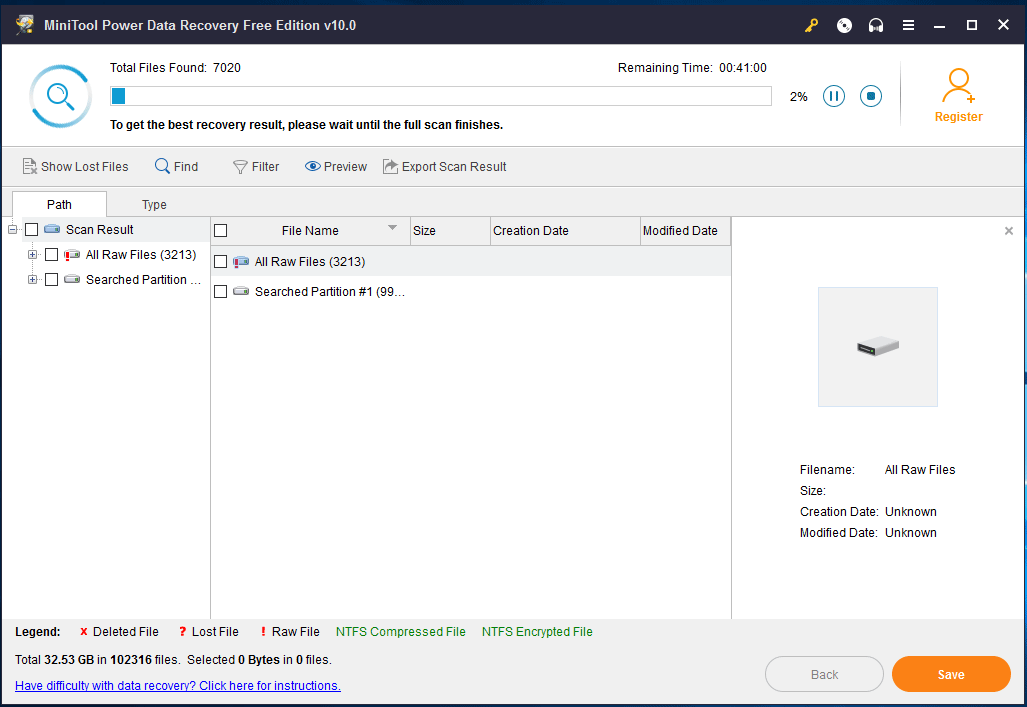Viewport: 1027px width, 707px height.
Task: Click the key license icon in title bar
Action: coord(812,26)
